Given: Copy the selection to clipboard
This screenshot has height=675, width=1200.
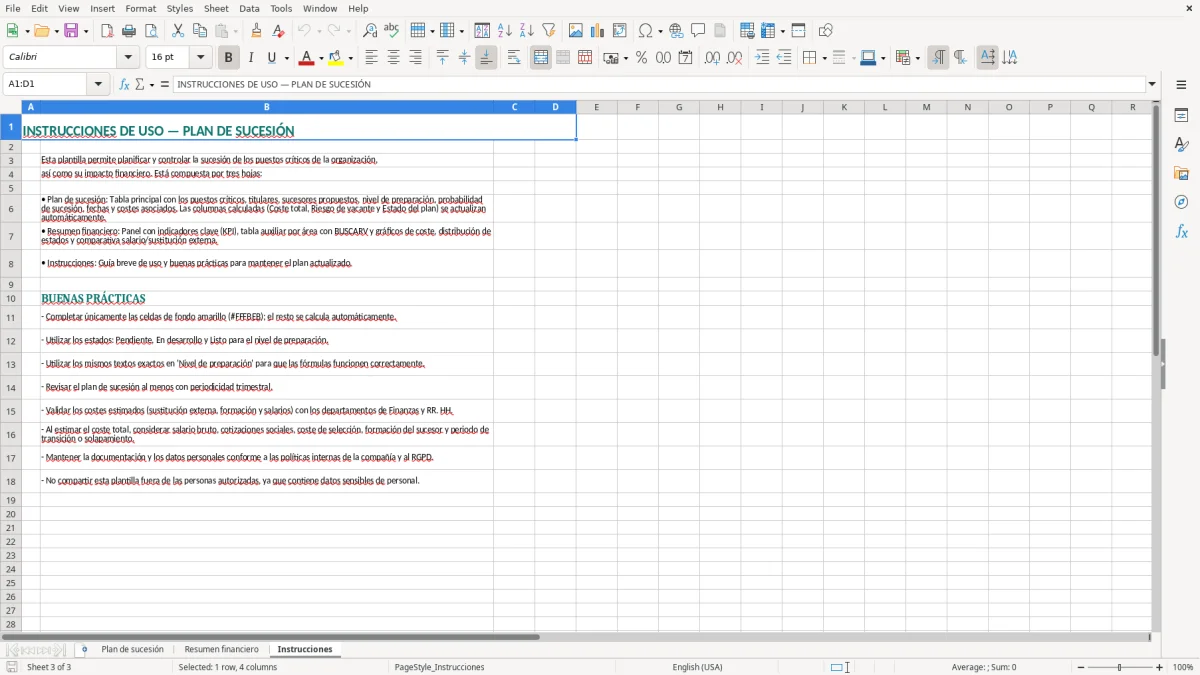Looking at the screenshot, I should pos(200,31).
